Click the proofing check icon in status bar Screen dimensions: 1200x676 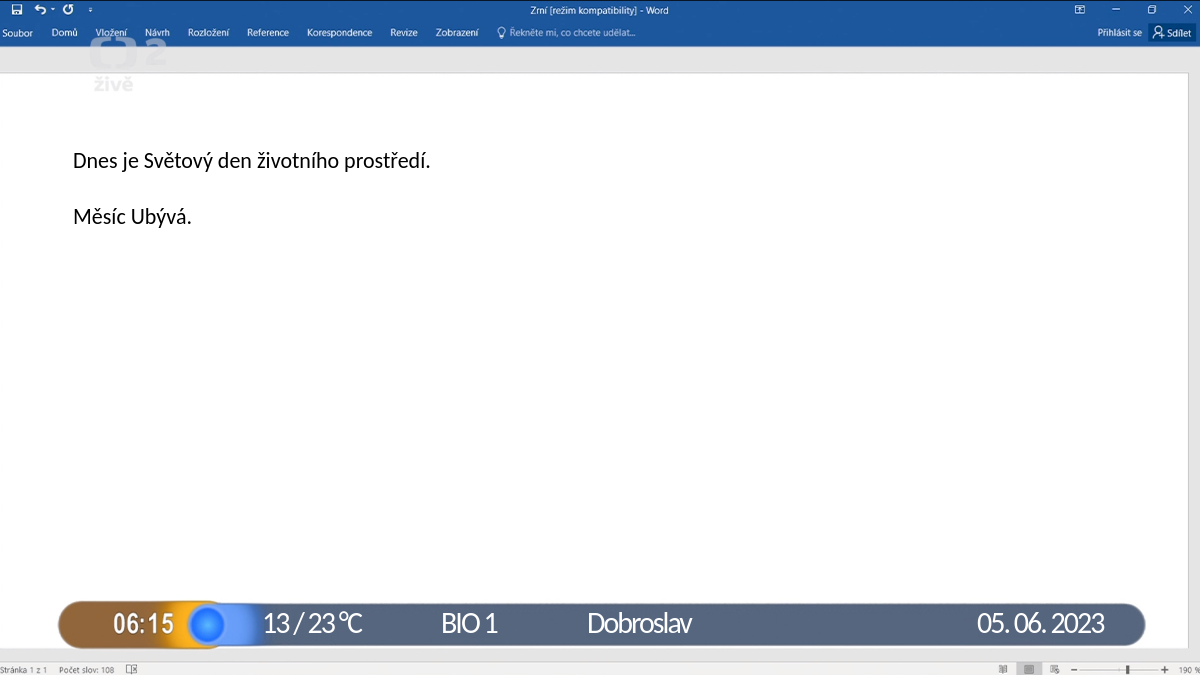tap(132, 669)
